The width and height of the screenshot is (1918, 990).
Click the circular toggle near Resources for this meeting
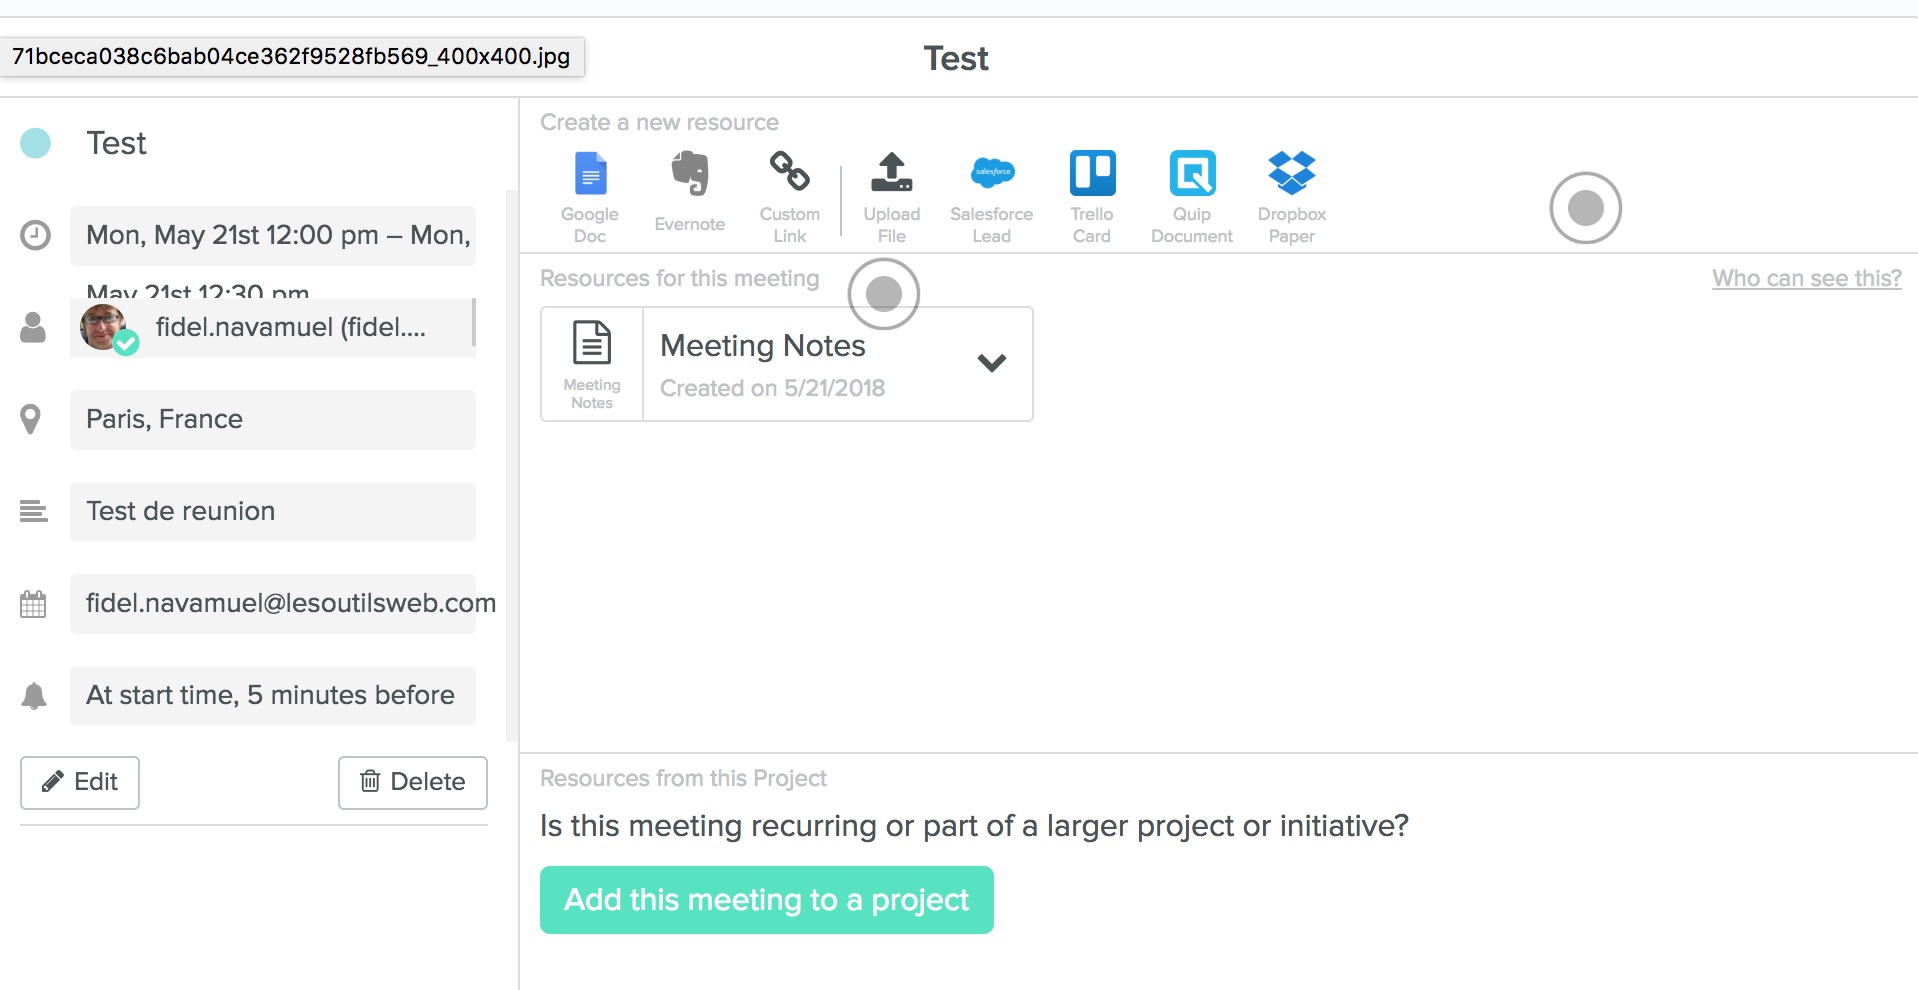pyautogui.click(x=883, y=294)
